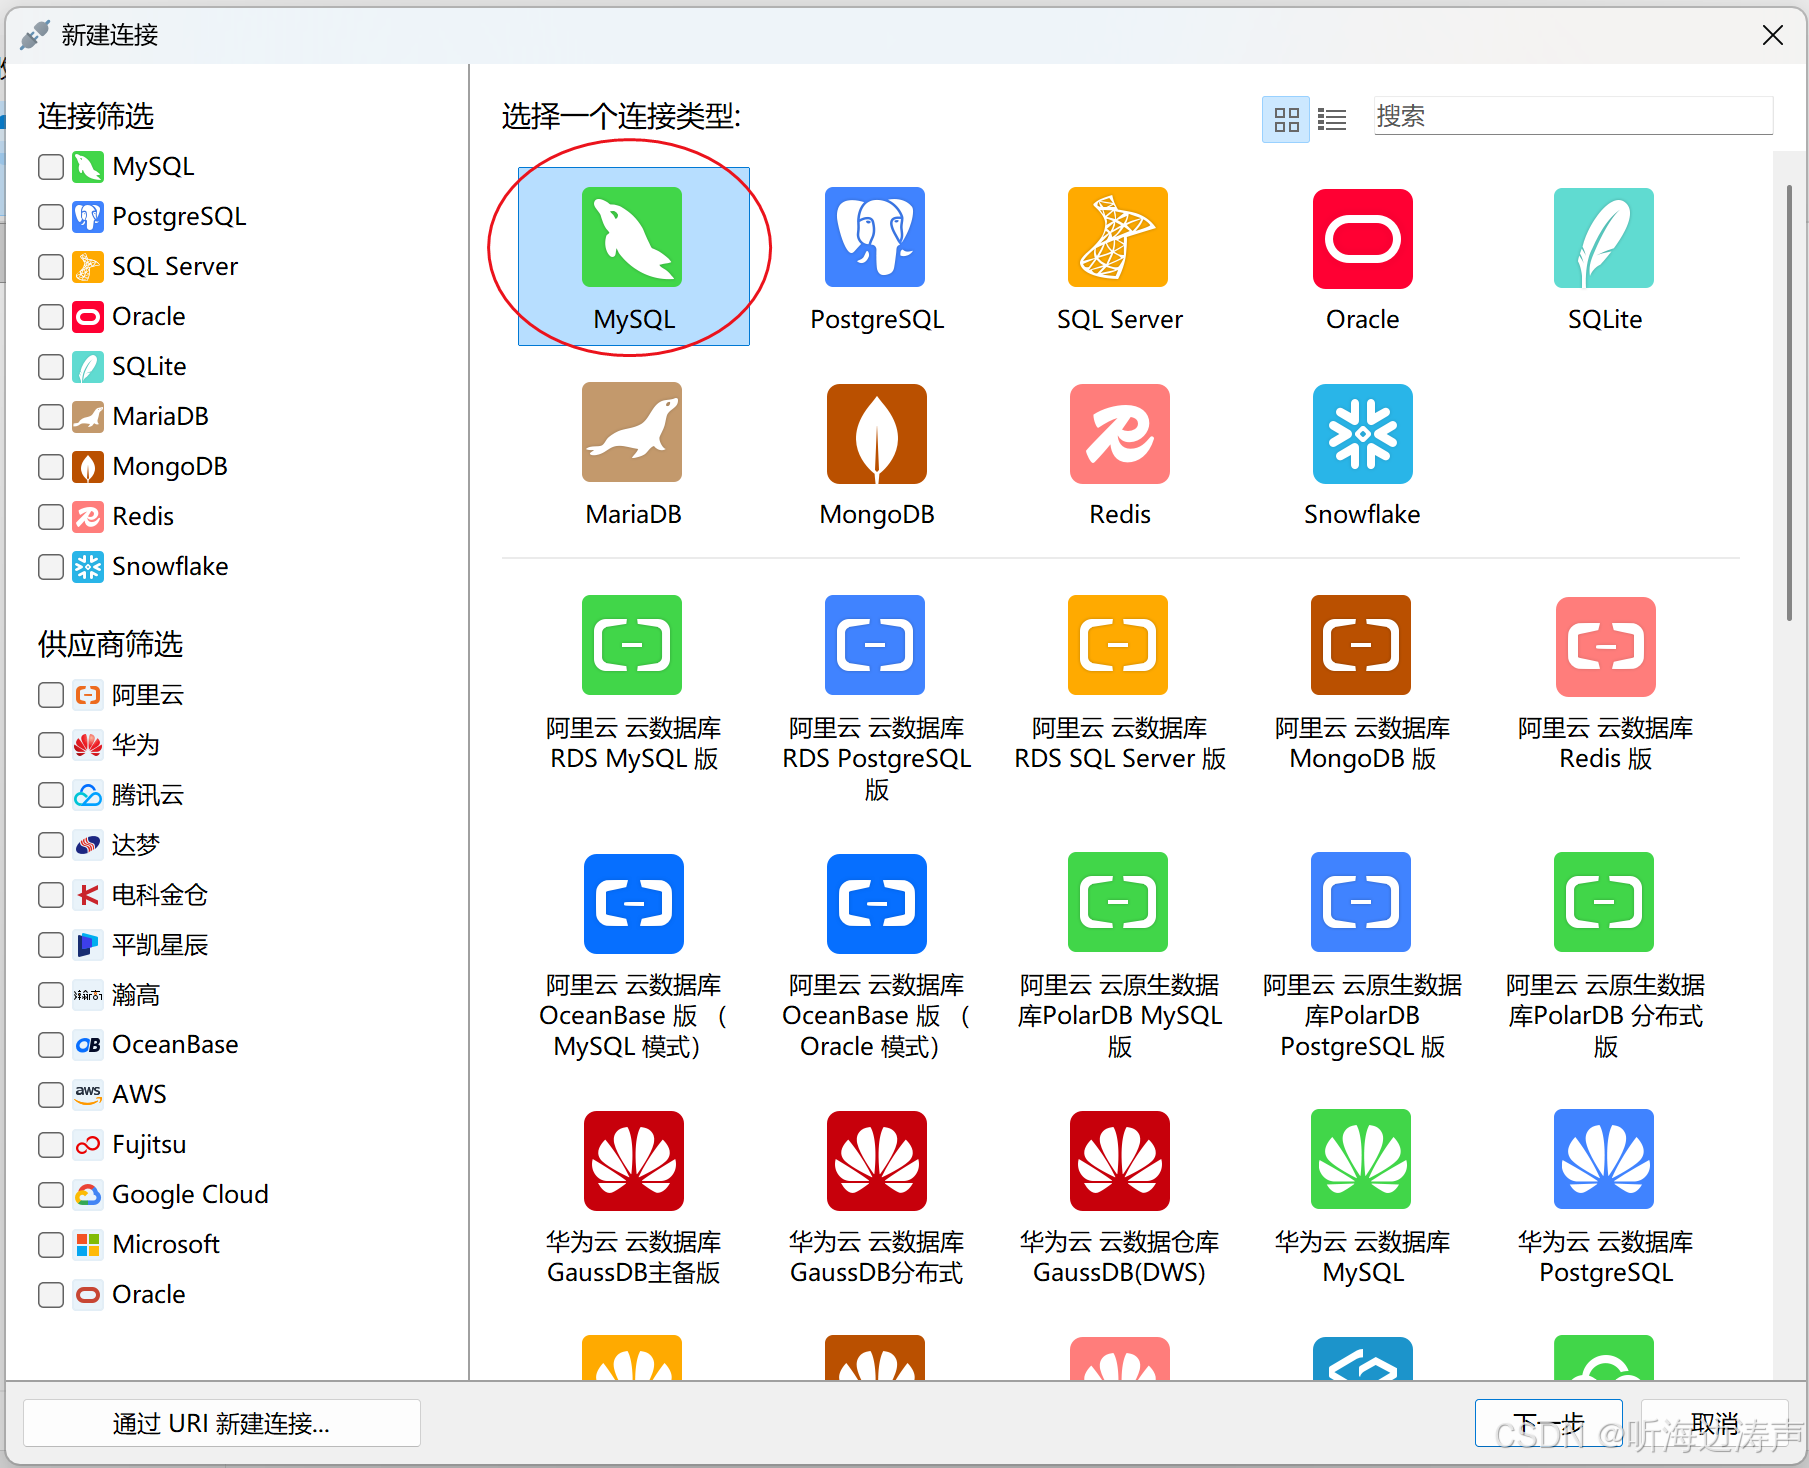Enable the MySQL connection filter checkbox

49,167
